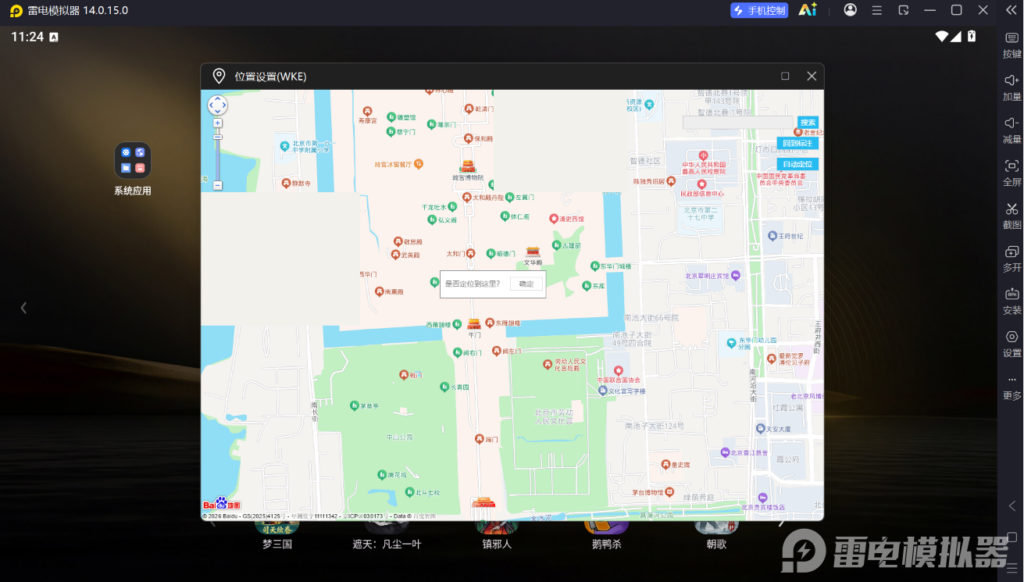Open the 镇邪人 game shortcut
Image resolution: width=1024 pixels, height=582 pixels.
click(x=496, y=534)
